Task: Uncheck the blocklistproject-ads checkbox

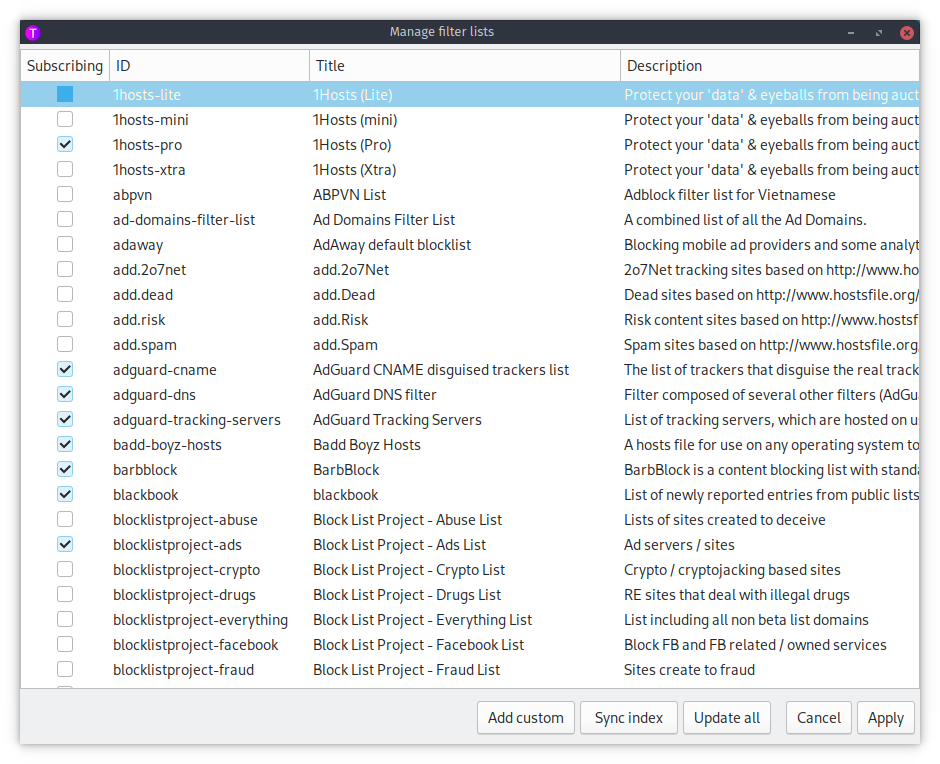Action: pos(65,545)
